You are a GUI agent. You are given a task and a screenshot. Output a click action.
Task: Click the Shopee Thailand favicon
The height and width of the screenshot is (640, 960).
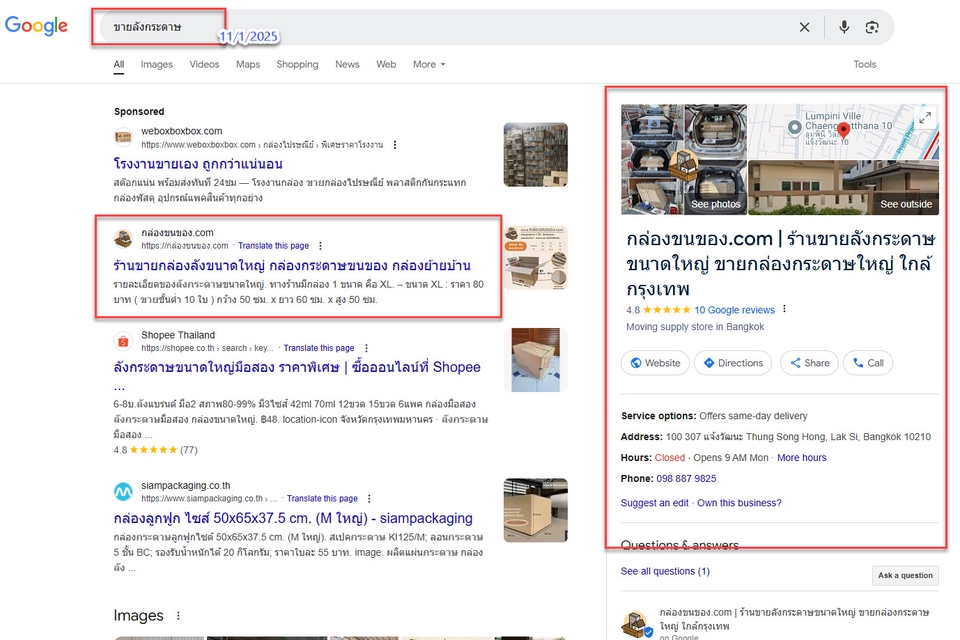[x=124, y=341]
